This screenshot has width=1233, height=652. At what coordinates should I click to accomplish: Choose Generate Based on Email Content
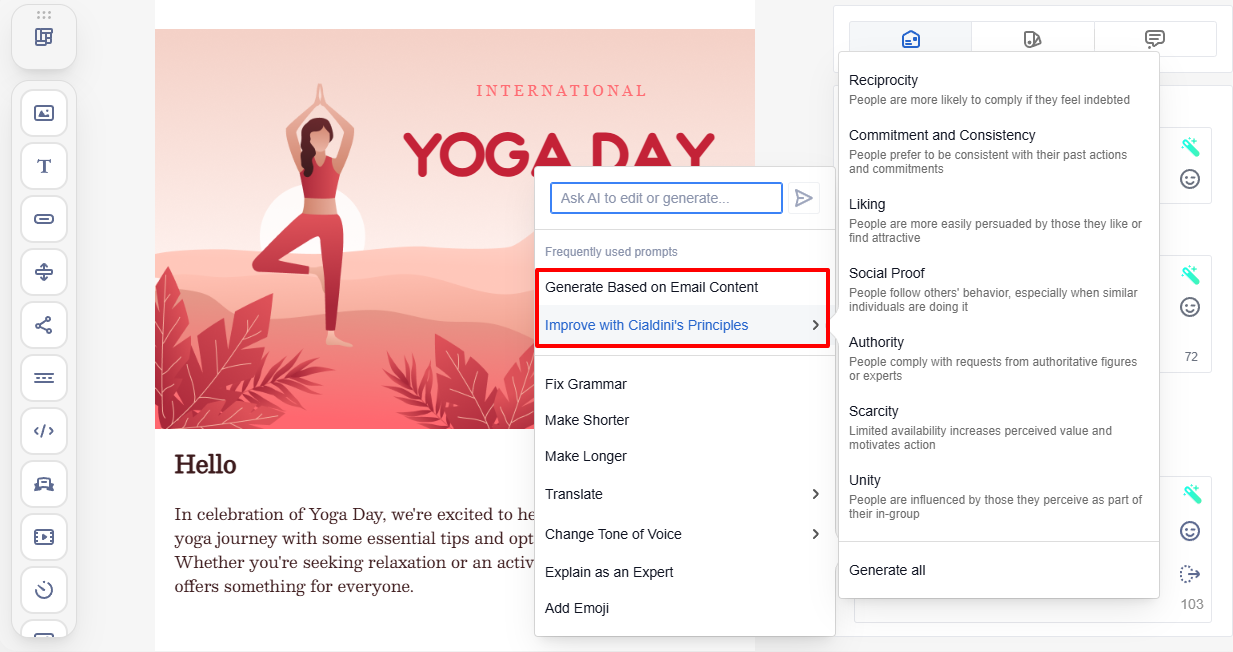pos(685,287)
